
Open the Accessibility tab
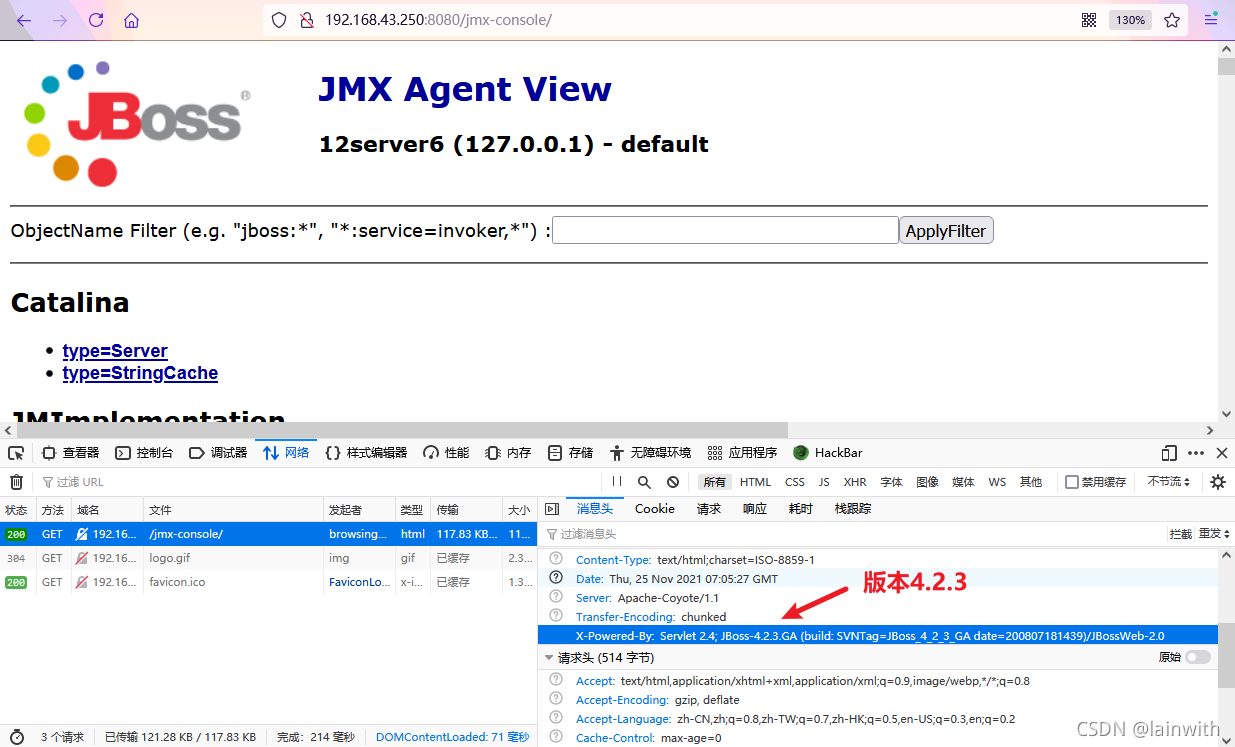click(650, 453)
